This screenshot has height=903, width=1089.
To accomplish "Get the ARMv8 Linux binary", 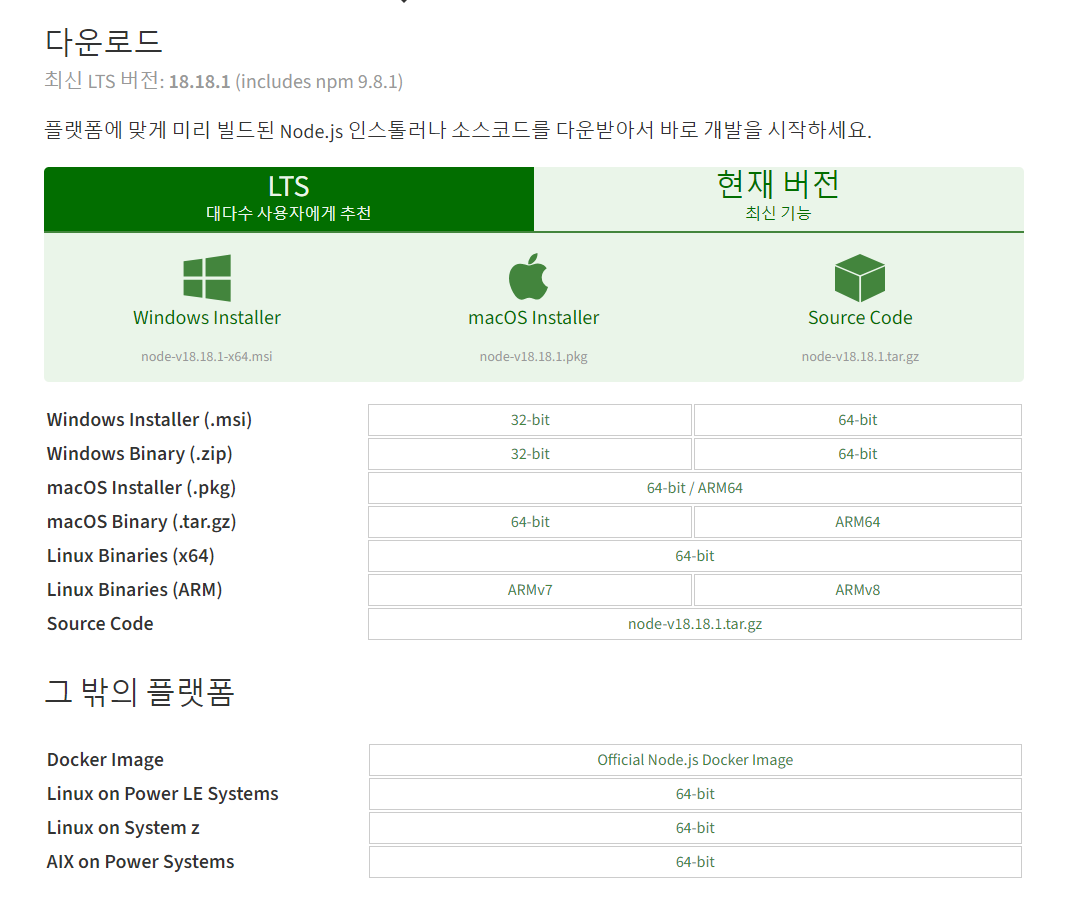I will 857,589.
